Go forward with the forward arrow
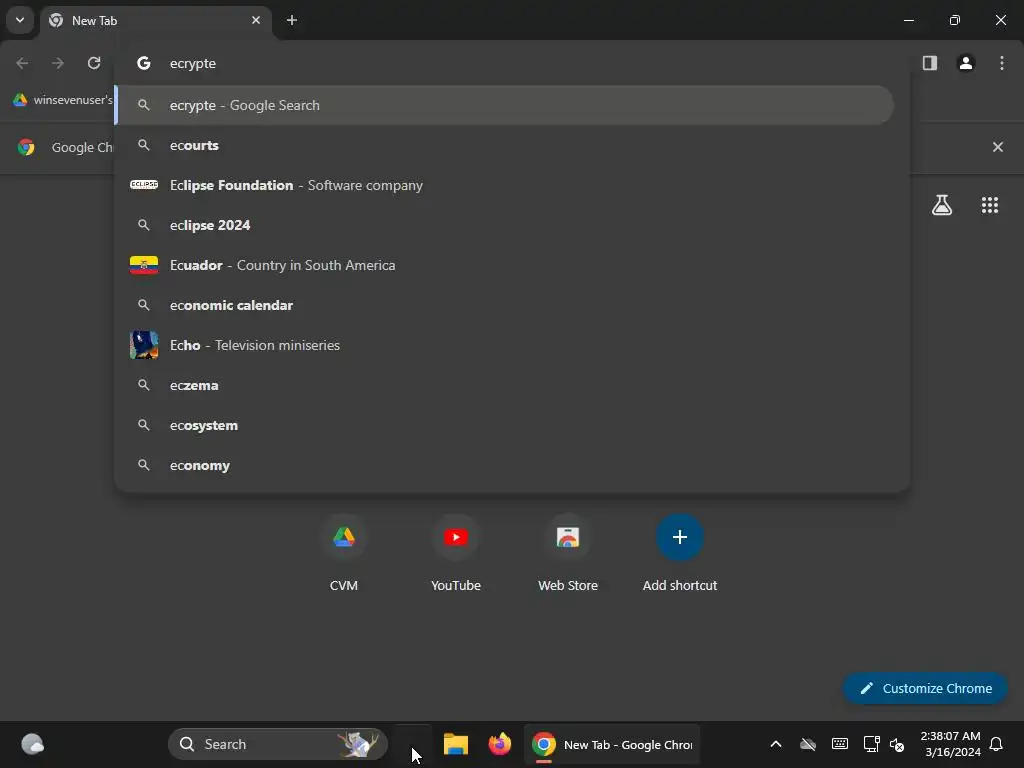 tap(58, 63)
